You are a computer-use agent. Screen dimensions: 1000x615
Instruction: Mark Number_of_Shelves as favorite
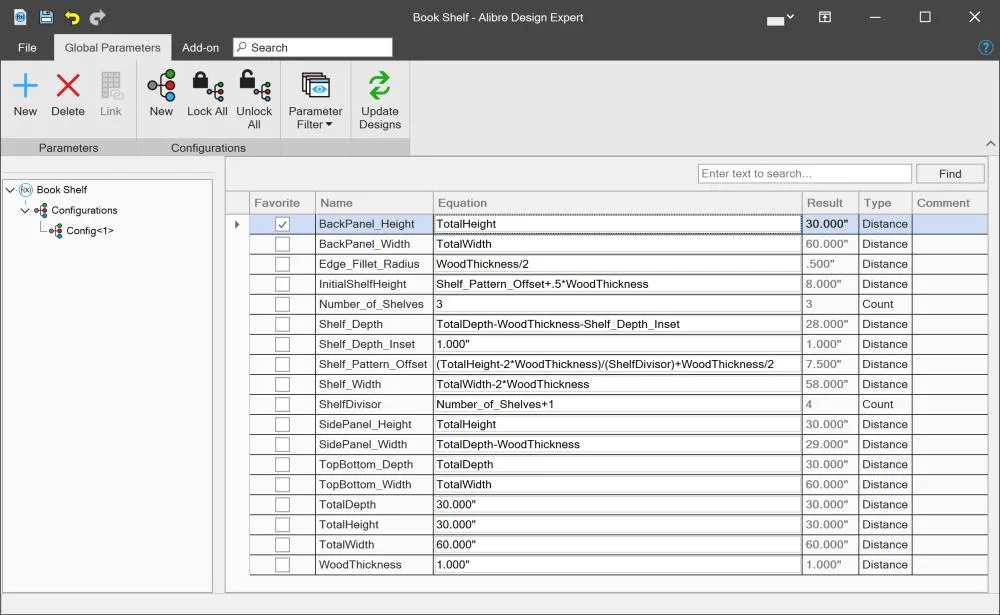click(283, 304)
